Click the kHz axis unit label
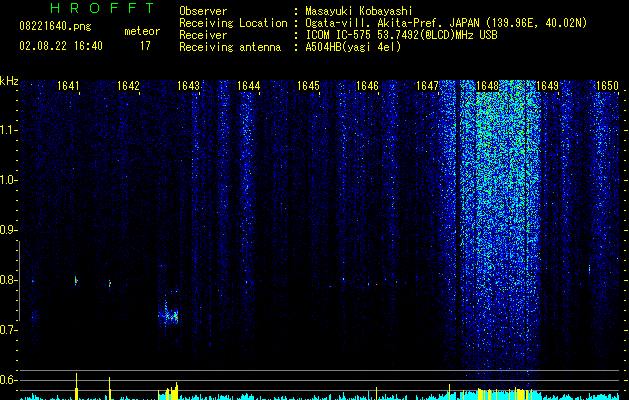Viewport: 629px width, 400px height. coord(9,81)
